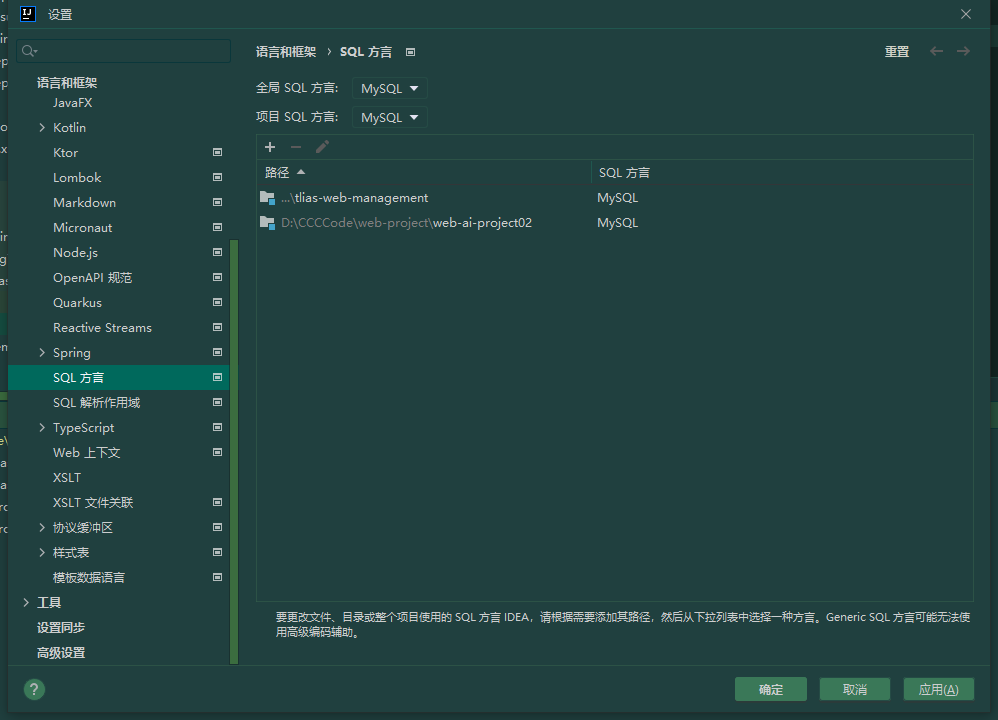The image size is (998, 720).
Task: Click the help question mark icon
Action: [34, 689]
